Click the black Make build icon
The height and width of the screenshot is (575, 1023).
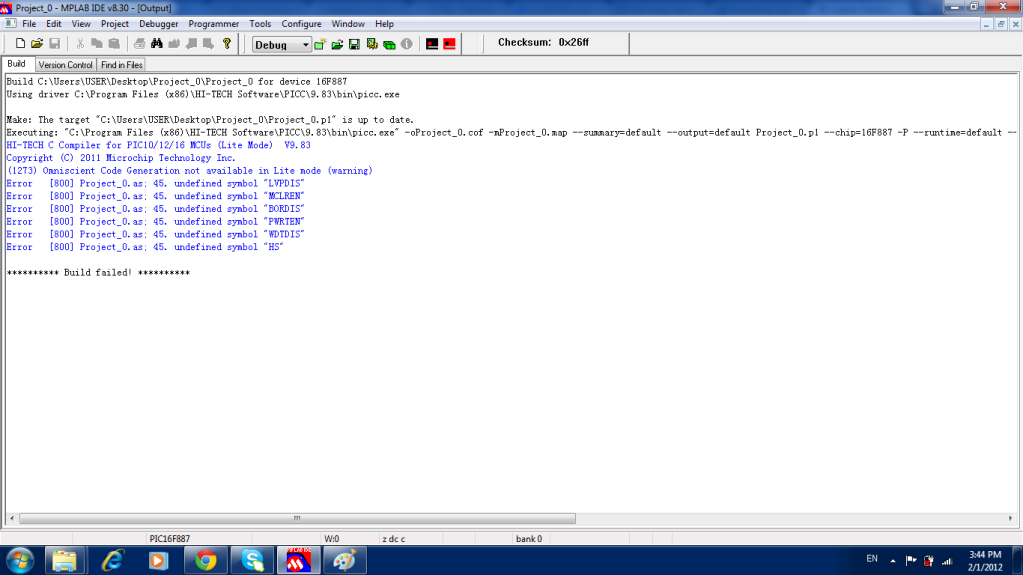[432, 44]
